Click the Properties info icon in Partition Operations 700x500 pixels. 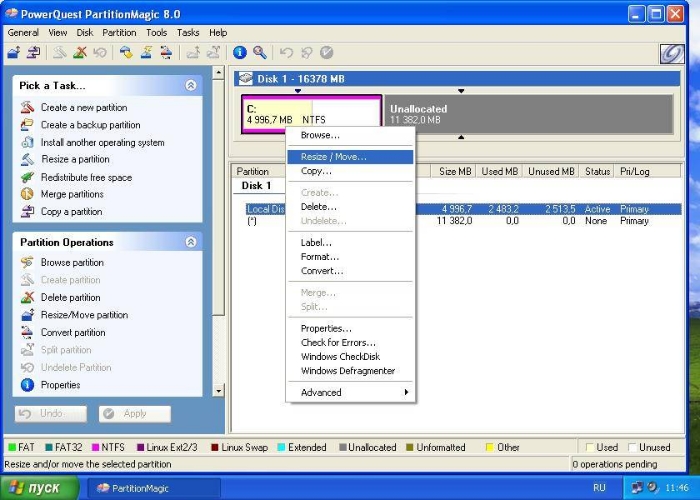(x=27, y=385)
